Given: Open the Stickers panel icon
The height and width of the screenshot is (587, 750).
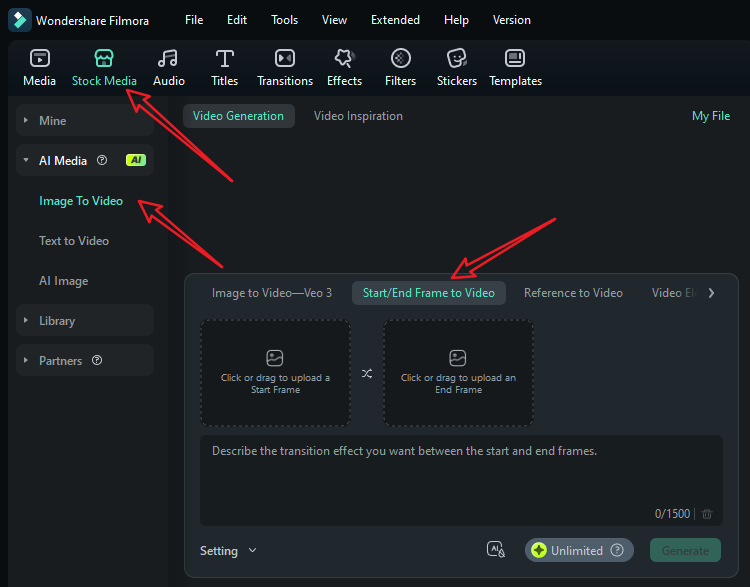Looking at the screenshot, I should (456, 58).
